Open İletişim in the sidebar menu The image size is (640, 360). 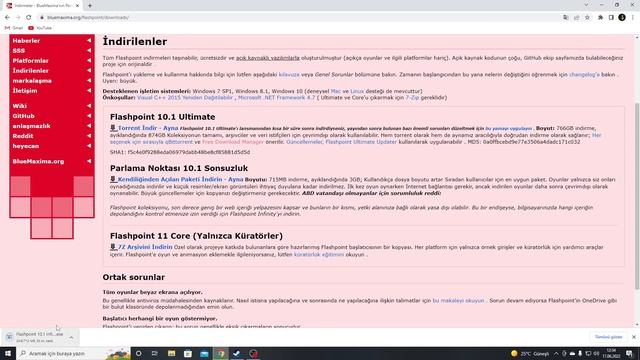25,91
